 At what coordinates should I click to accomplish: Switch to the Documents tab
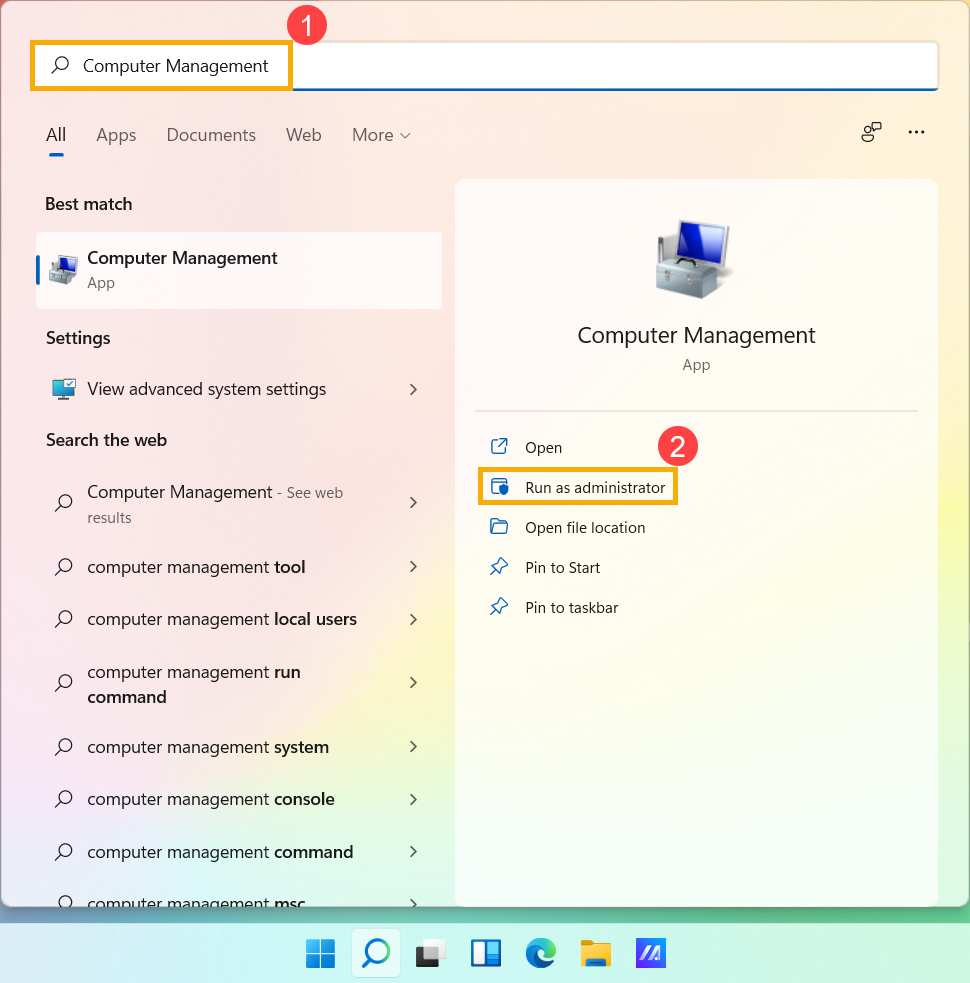point(211,135)
